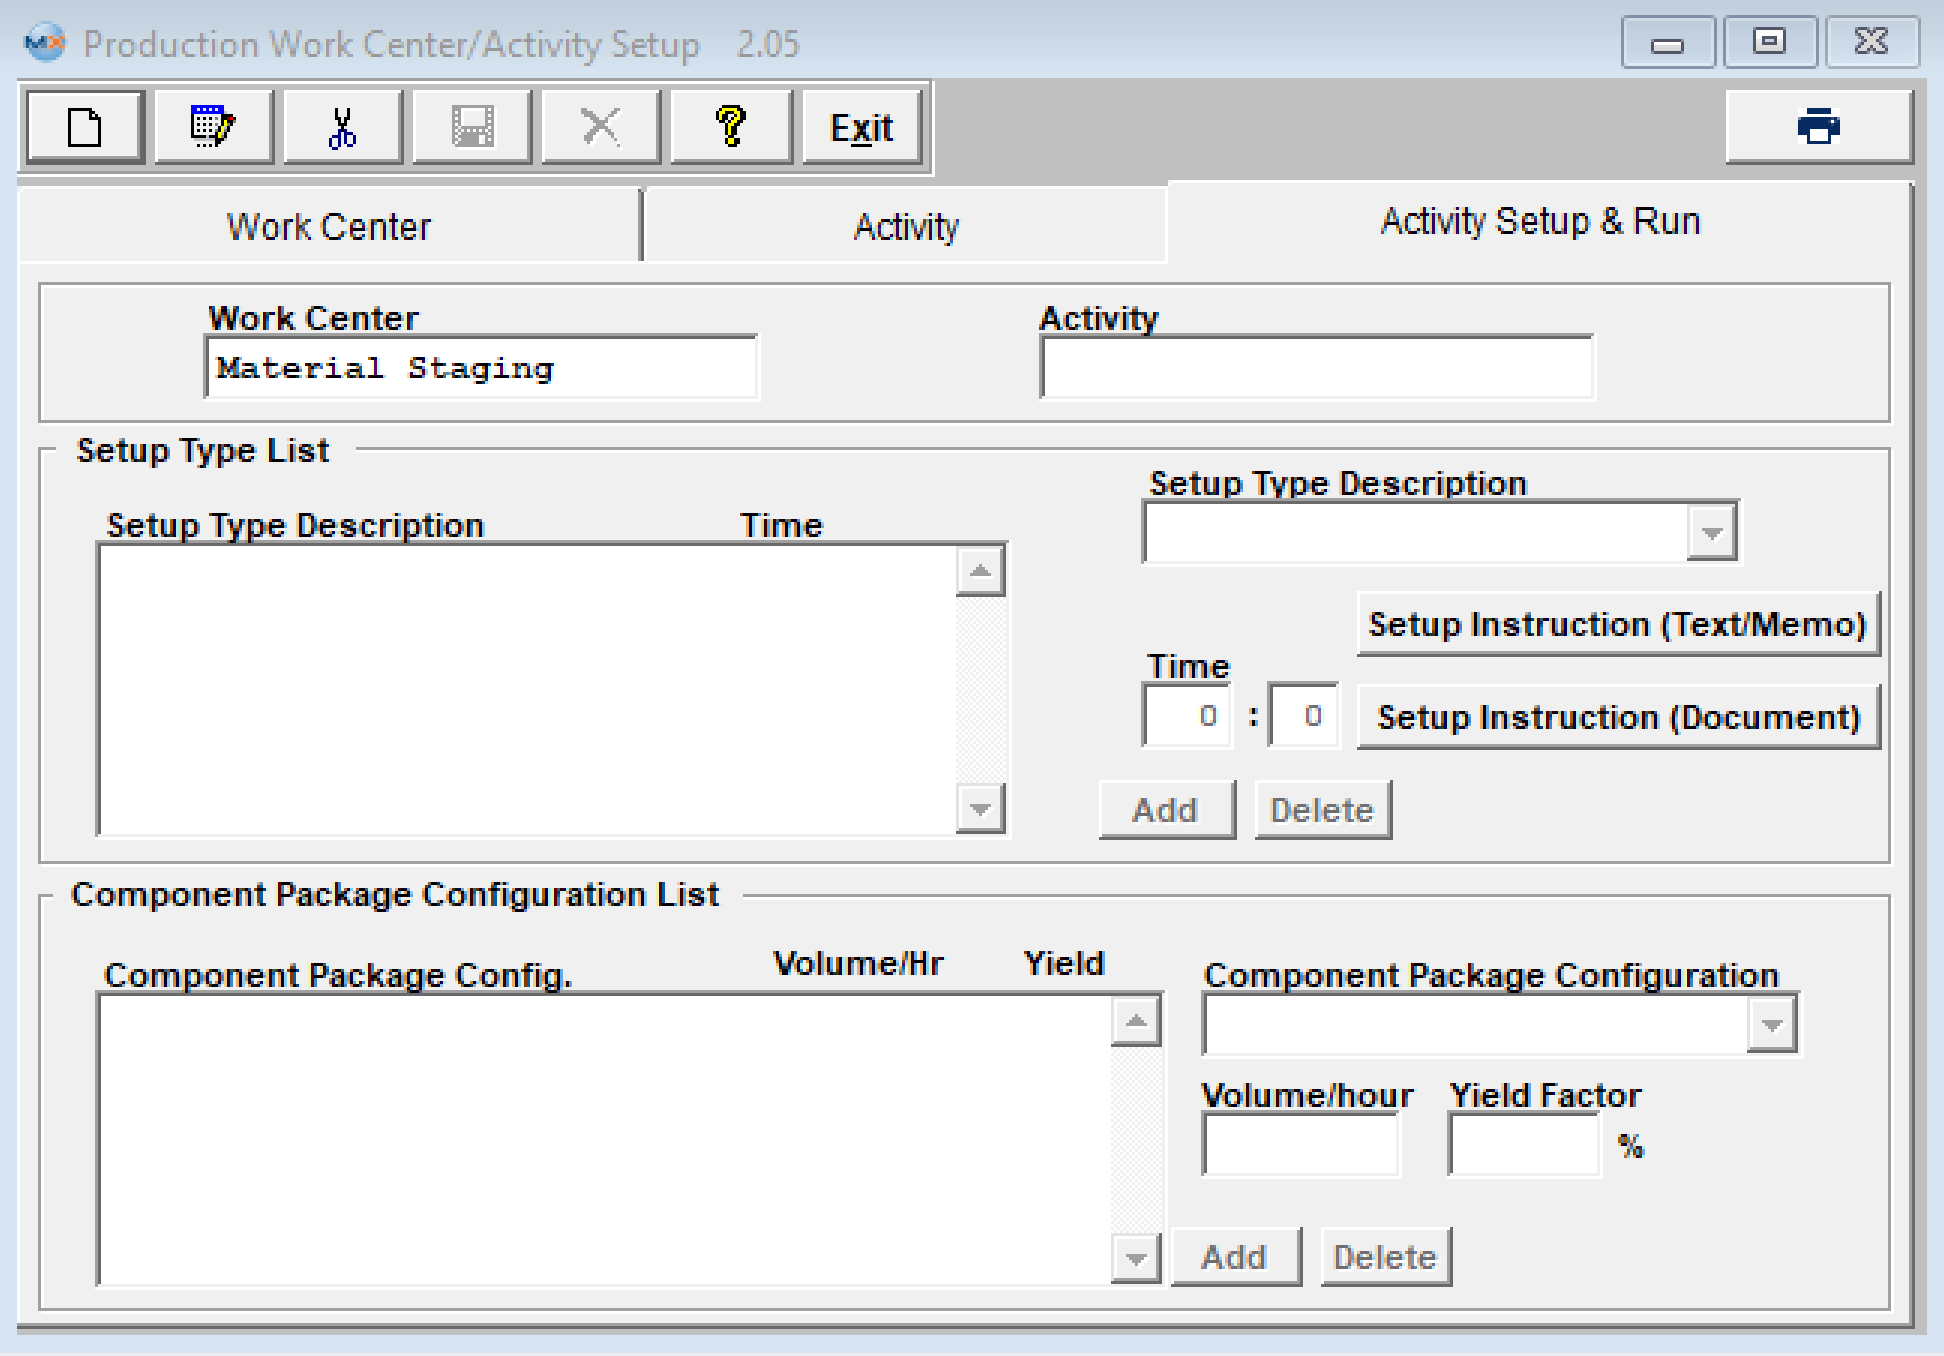The height and width of the screenshot is (1356, 1944).
Task: Select the Activity Setup & Run tab
Action: pos(1539,221)
